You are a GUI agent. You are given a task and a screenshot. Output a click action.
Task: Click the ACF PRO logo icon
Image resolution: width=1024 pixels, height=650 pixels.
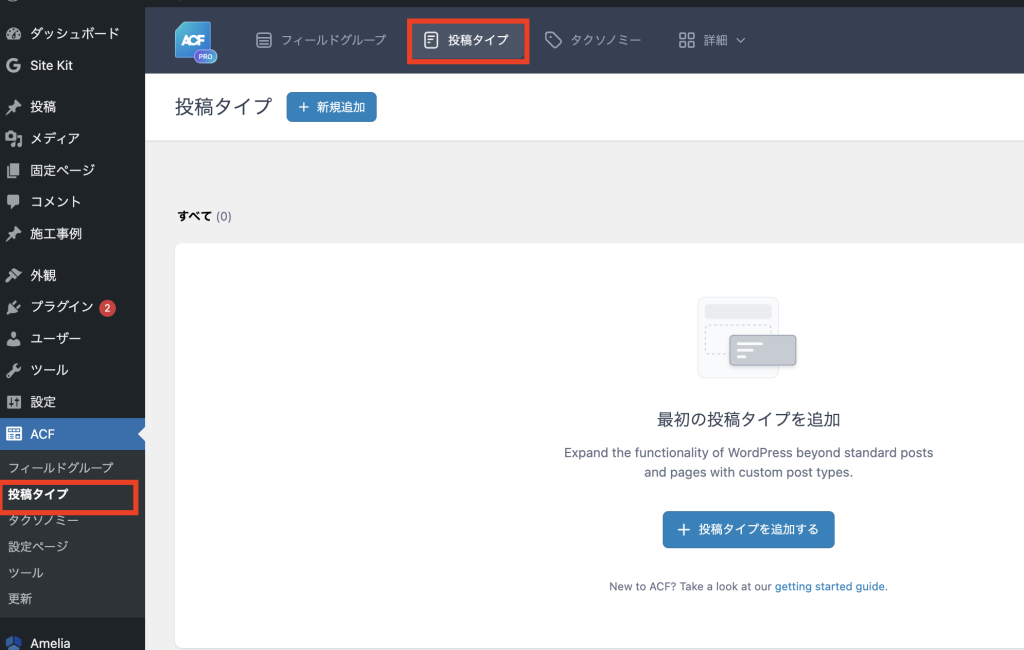[x=195, y=41]
